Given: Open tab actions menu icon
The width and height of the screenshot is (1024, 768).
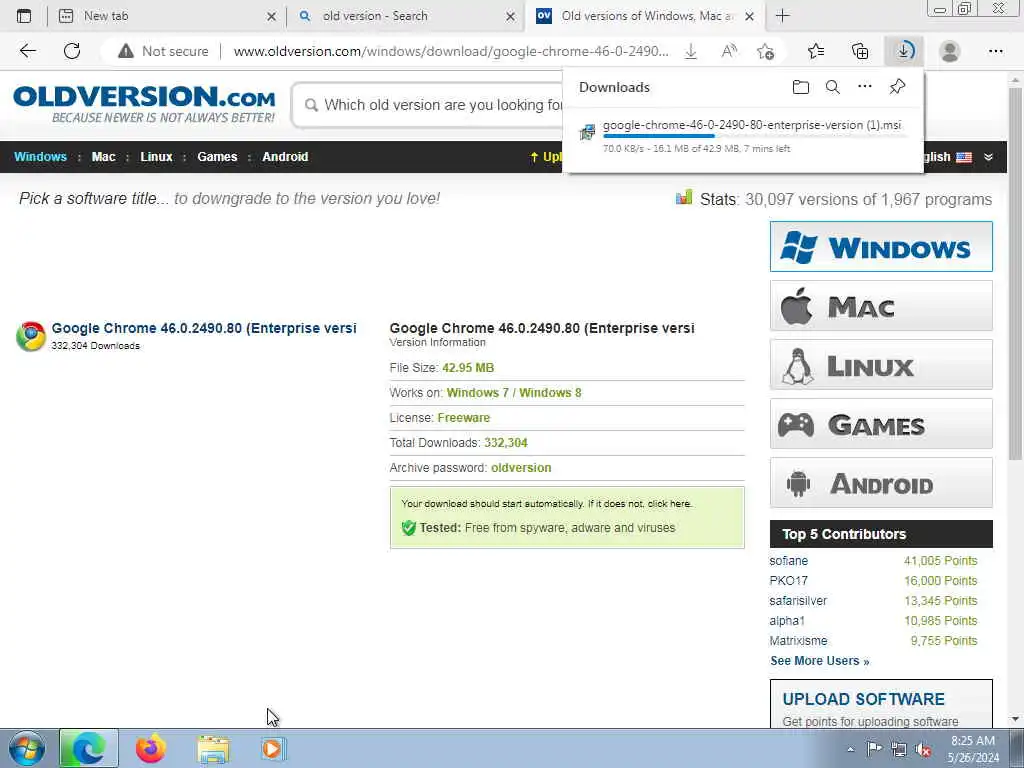Looking at the screenshot, I should 24,16.
